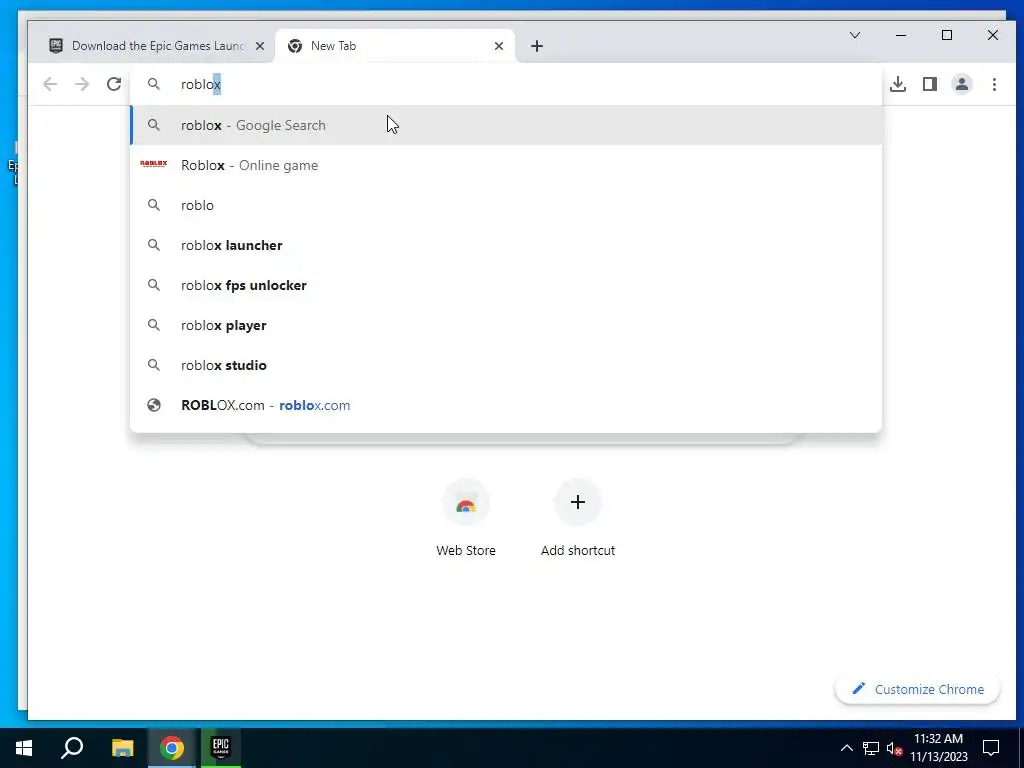
Task: Close the New Tab tab
Action: click(x=499, y=46)
